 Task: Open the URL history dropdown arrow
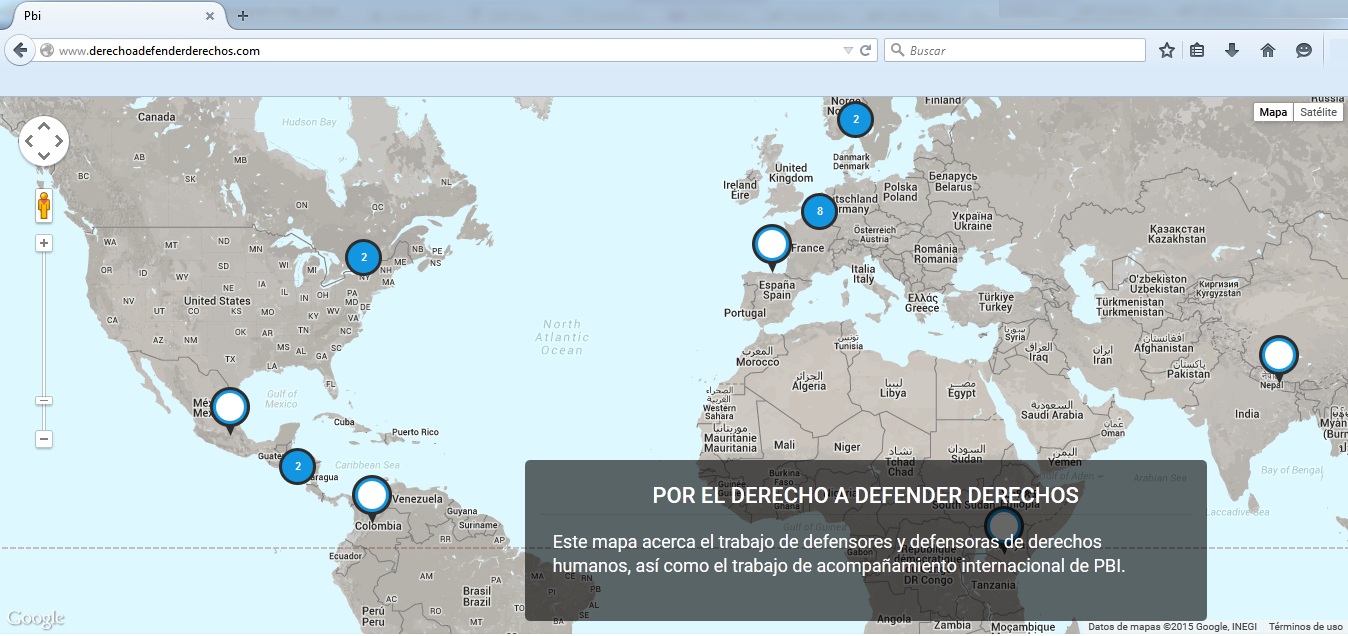848,50
